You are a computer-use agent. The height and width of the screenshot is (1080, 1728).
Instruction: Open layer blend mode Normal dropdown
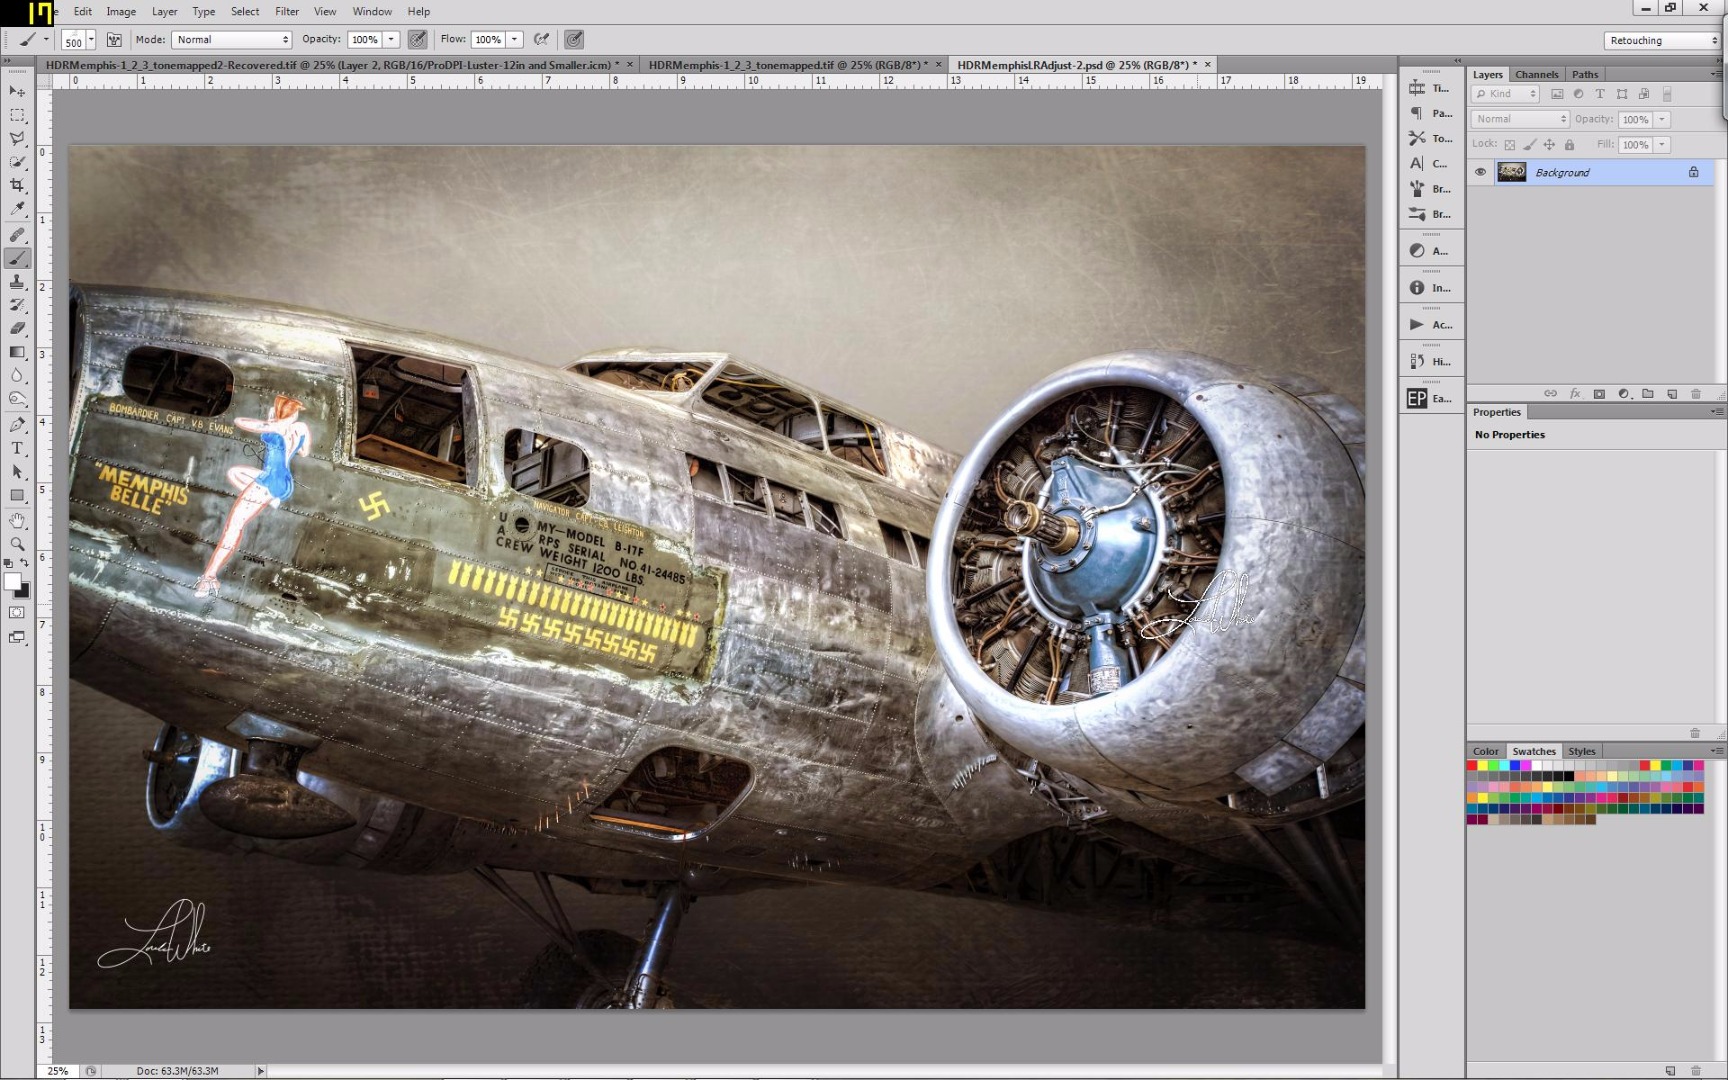[x=1520, y=119]
